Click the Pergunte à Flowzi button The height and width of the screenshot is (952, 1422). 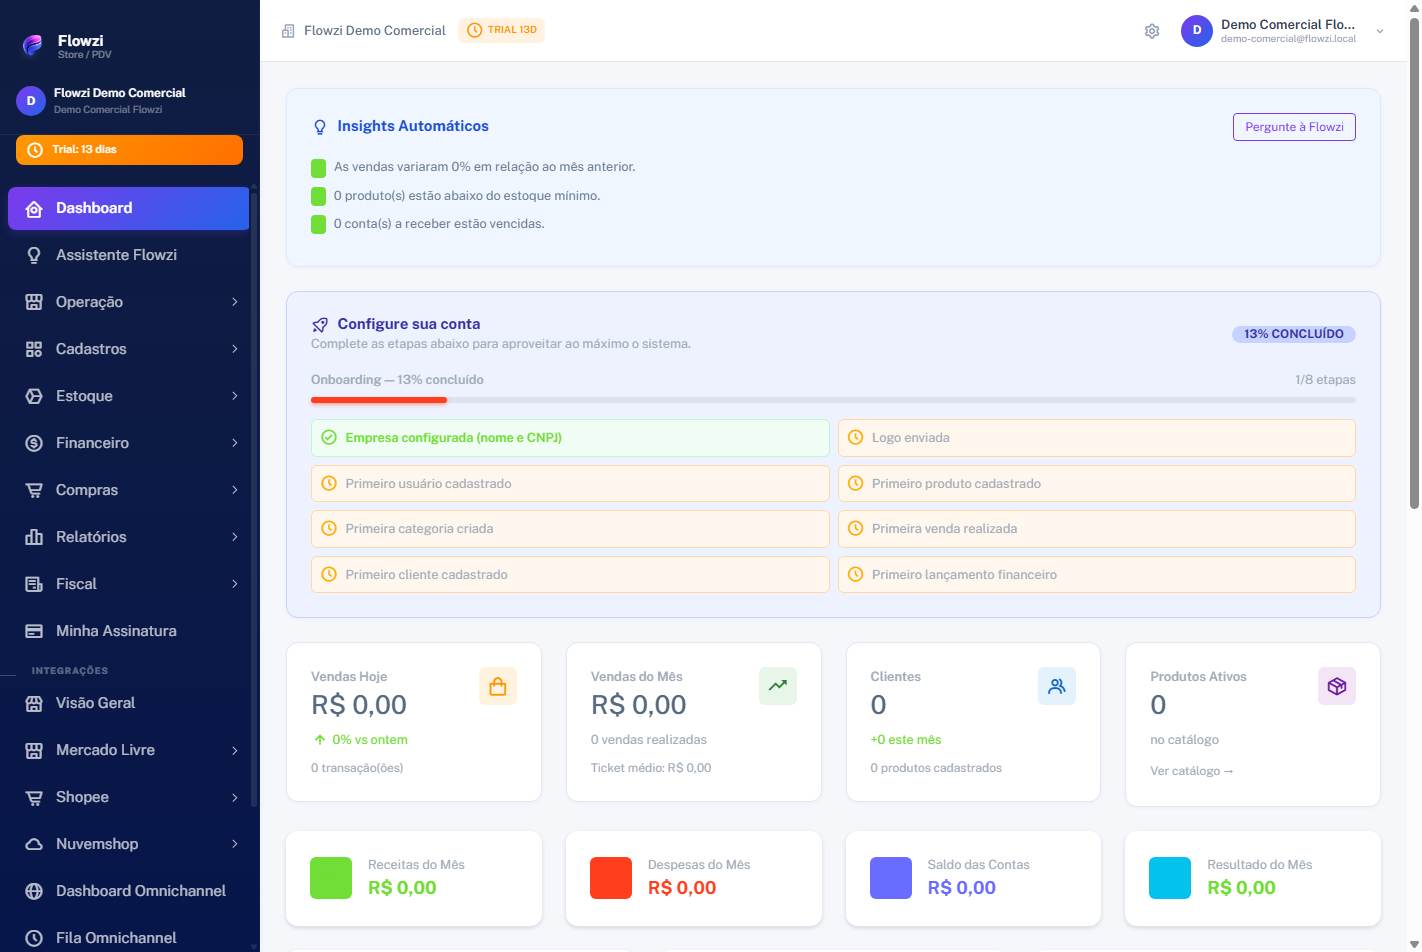1294,127
